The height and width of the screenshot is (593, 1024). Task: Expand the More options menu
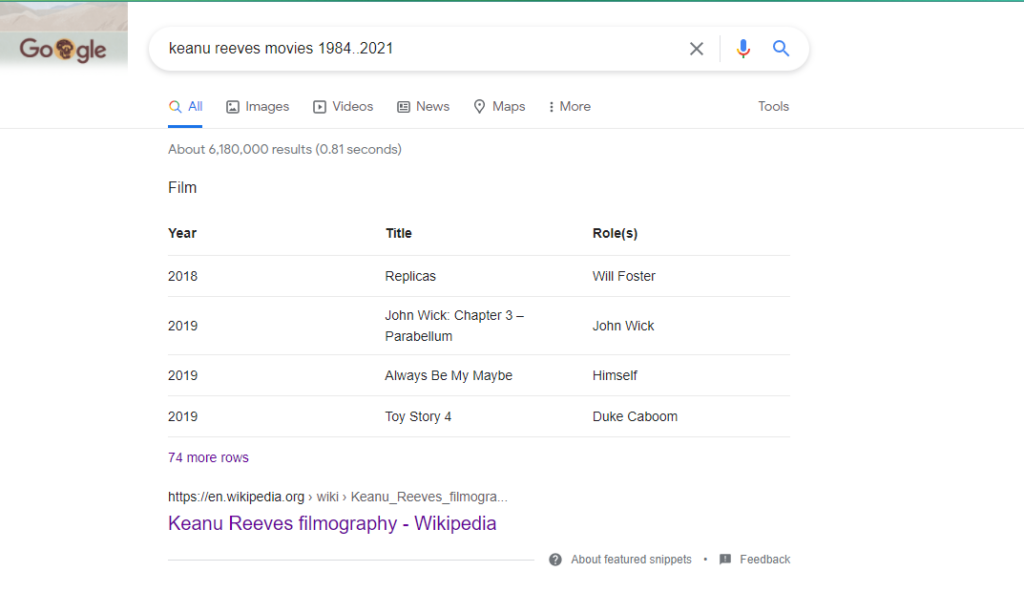click(x=569, y=107)
